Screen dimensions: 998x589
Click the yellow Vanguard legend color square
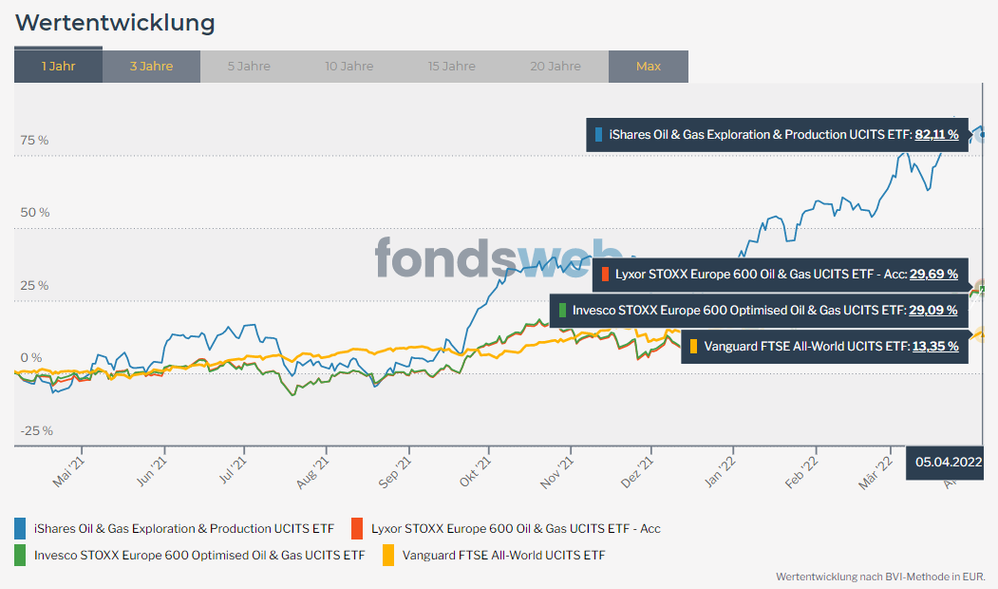[388, 555]
